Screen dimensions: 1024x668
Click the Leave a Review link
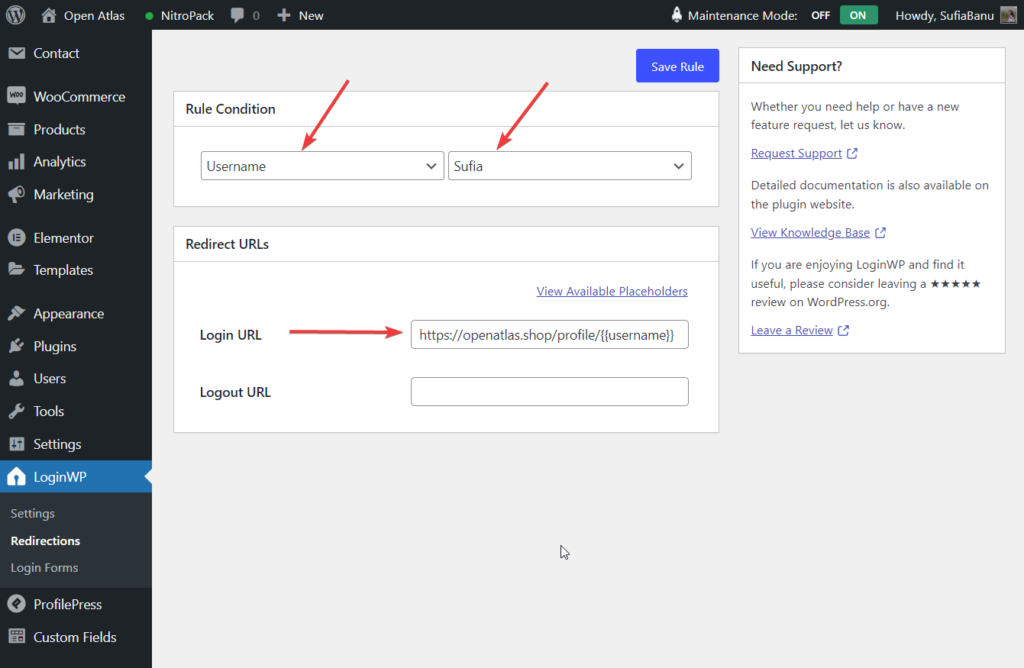click(792, 330)
